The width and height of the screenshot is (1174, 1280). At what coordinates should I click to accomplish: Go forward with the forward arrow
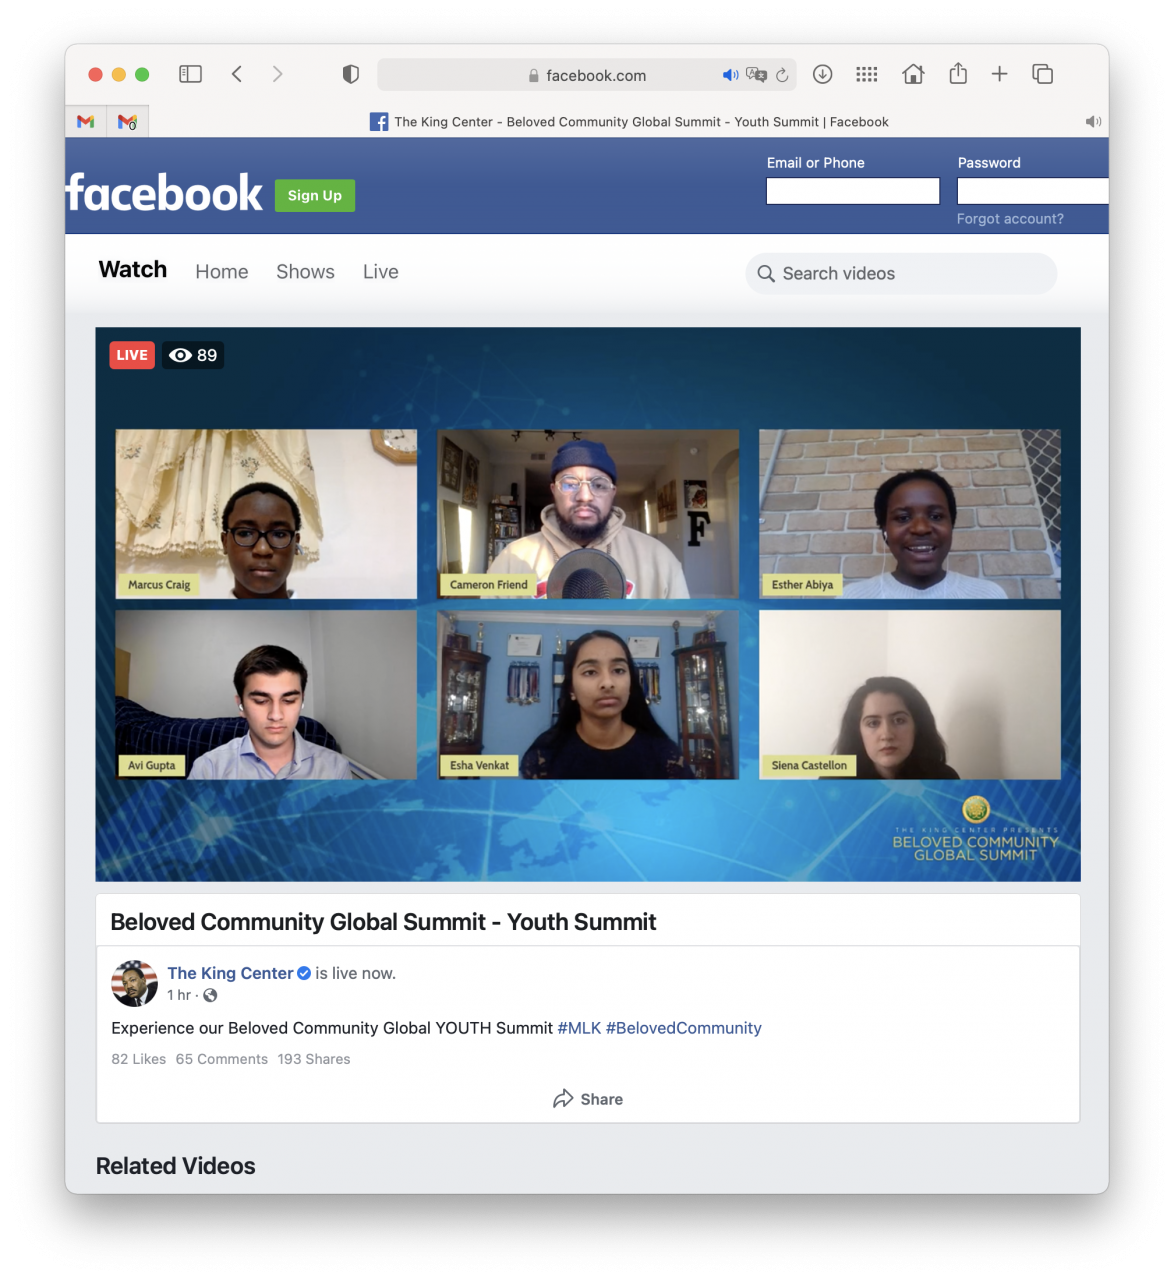pyautogui.click(x=277, y=74)
